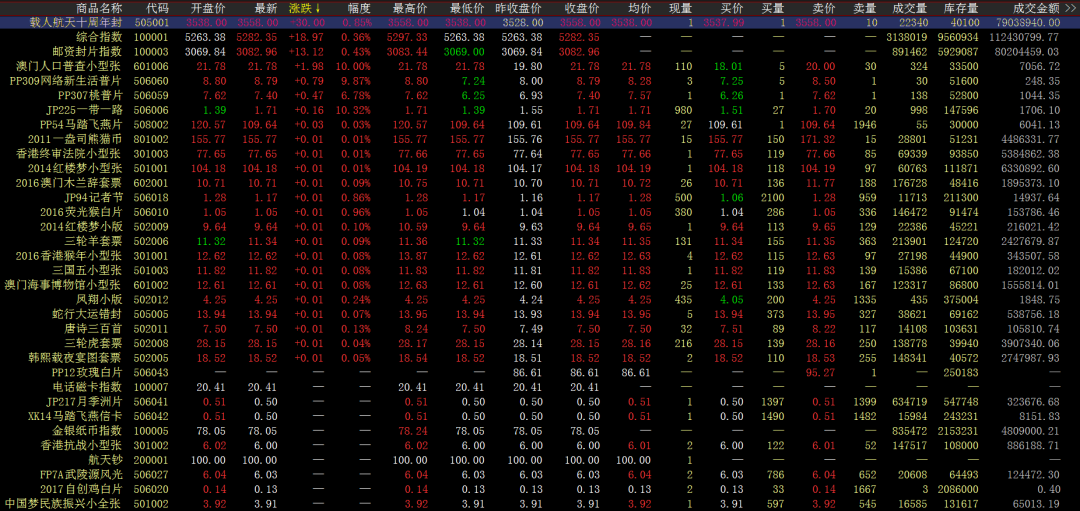Click code 601006 cell
1080x511 pixels.
151,66
